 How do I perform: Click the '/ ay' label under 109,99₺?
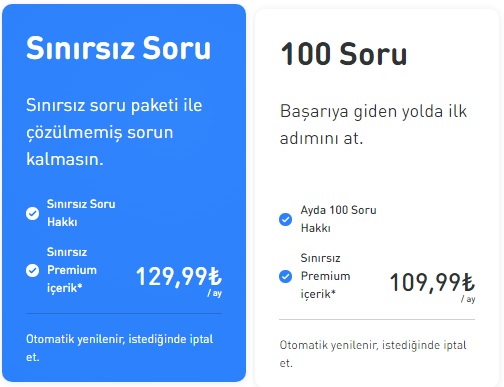coord(468,299)
